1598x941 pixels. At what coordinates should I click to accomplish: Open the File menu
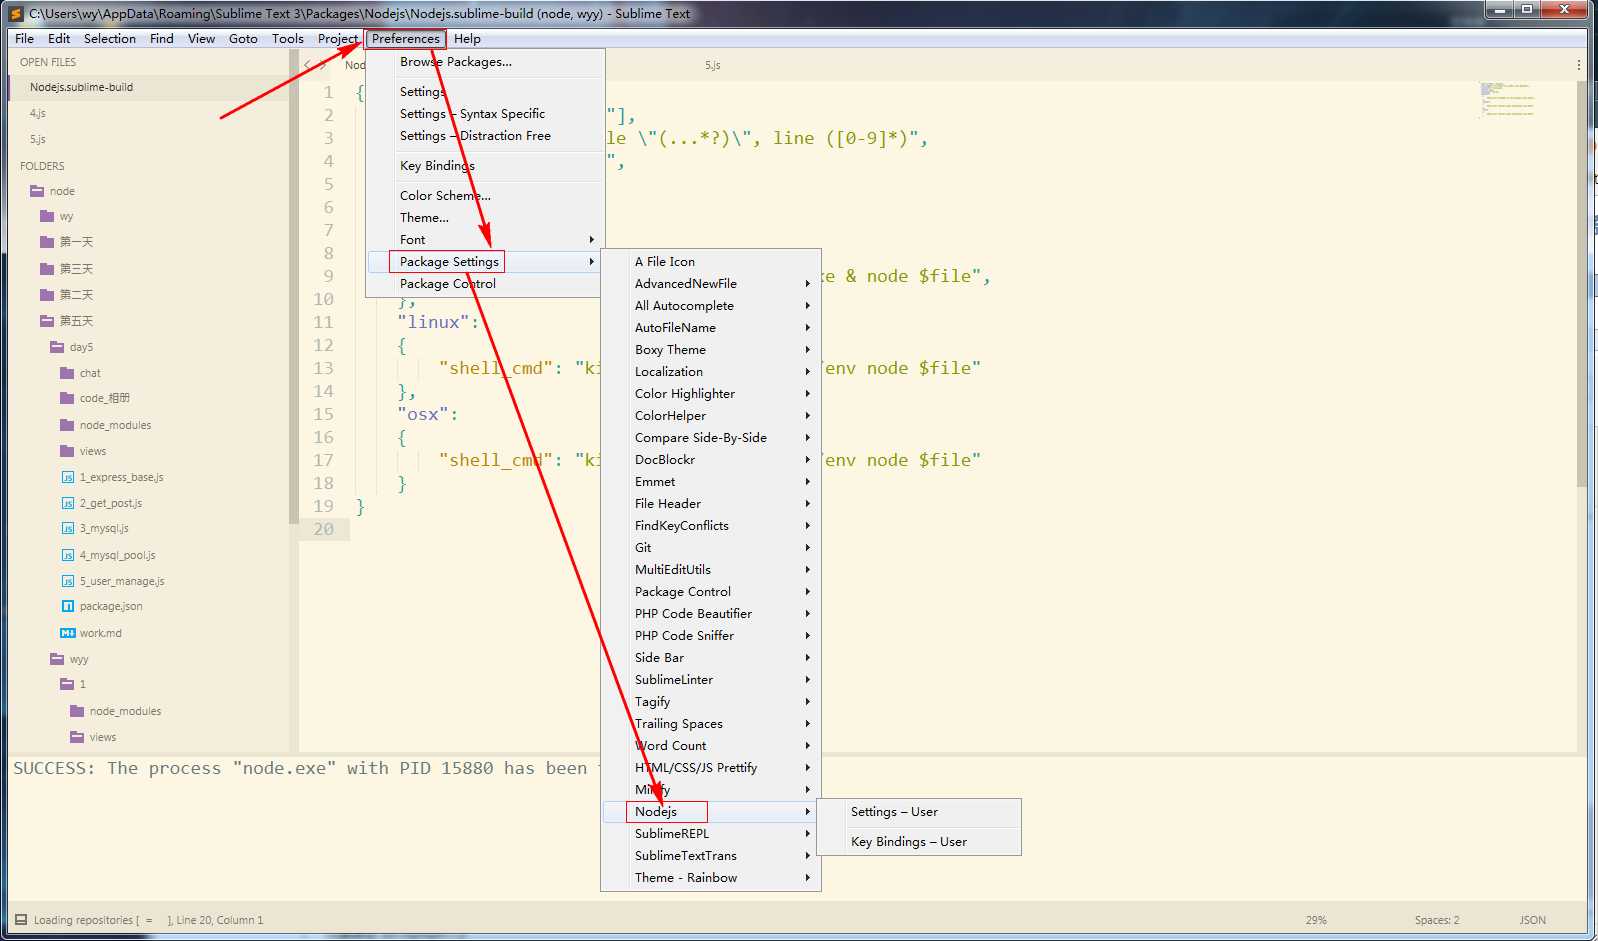pos(25,39)
